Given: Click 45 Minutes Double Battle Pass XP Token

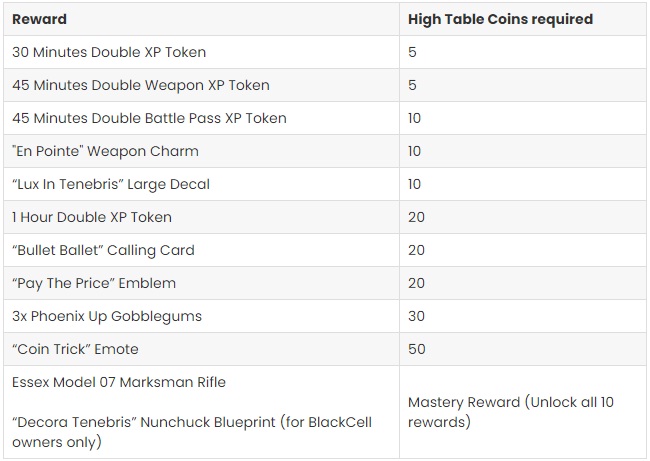Looking at the screenshot, I should [x=149, y=118].
